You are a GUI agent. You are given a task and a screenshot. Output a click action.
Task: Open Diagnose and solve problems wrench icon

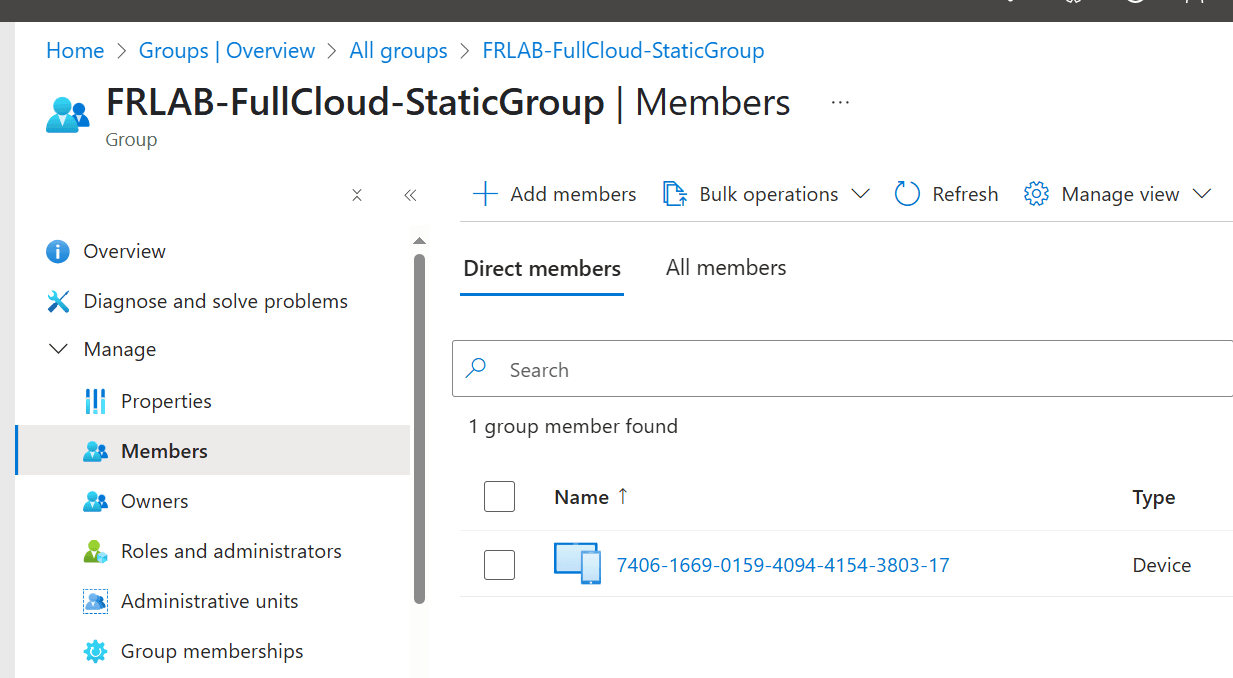(x=58, y=301)
